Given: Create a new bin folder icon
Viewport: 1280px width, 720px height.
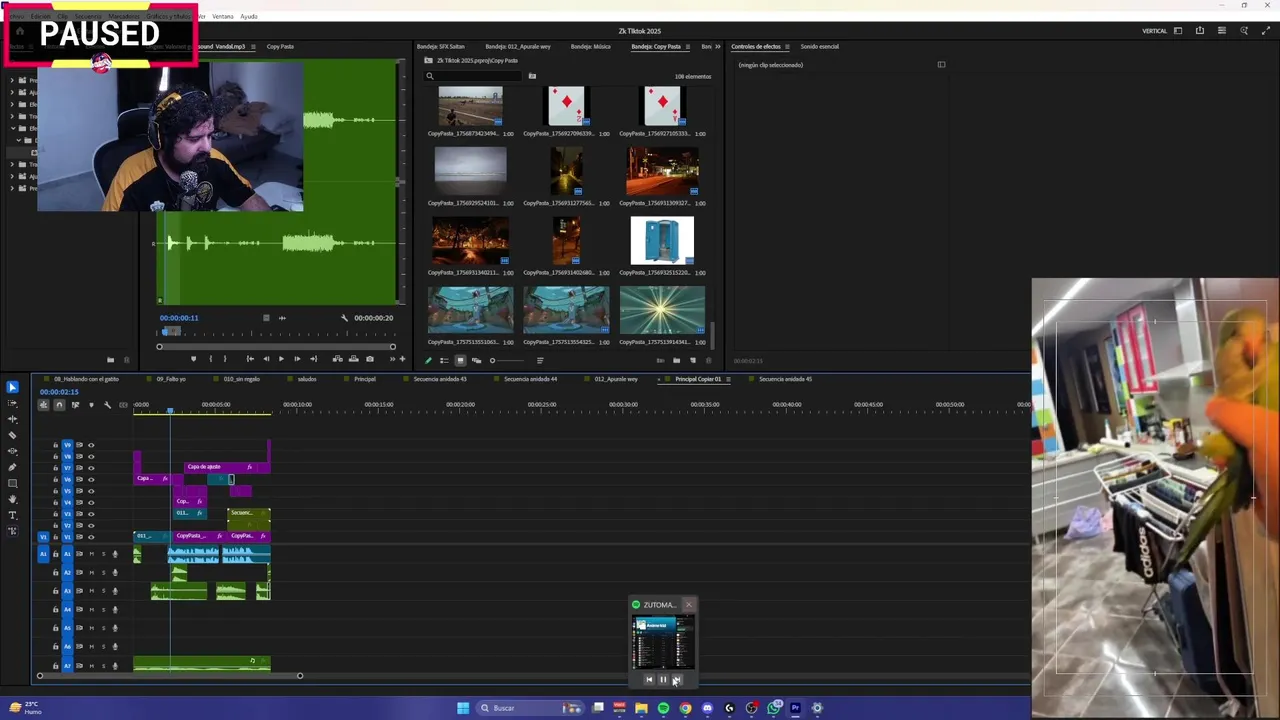Looking at the screenshot, I should pos(676,360).
